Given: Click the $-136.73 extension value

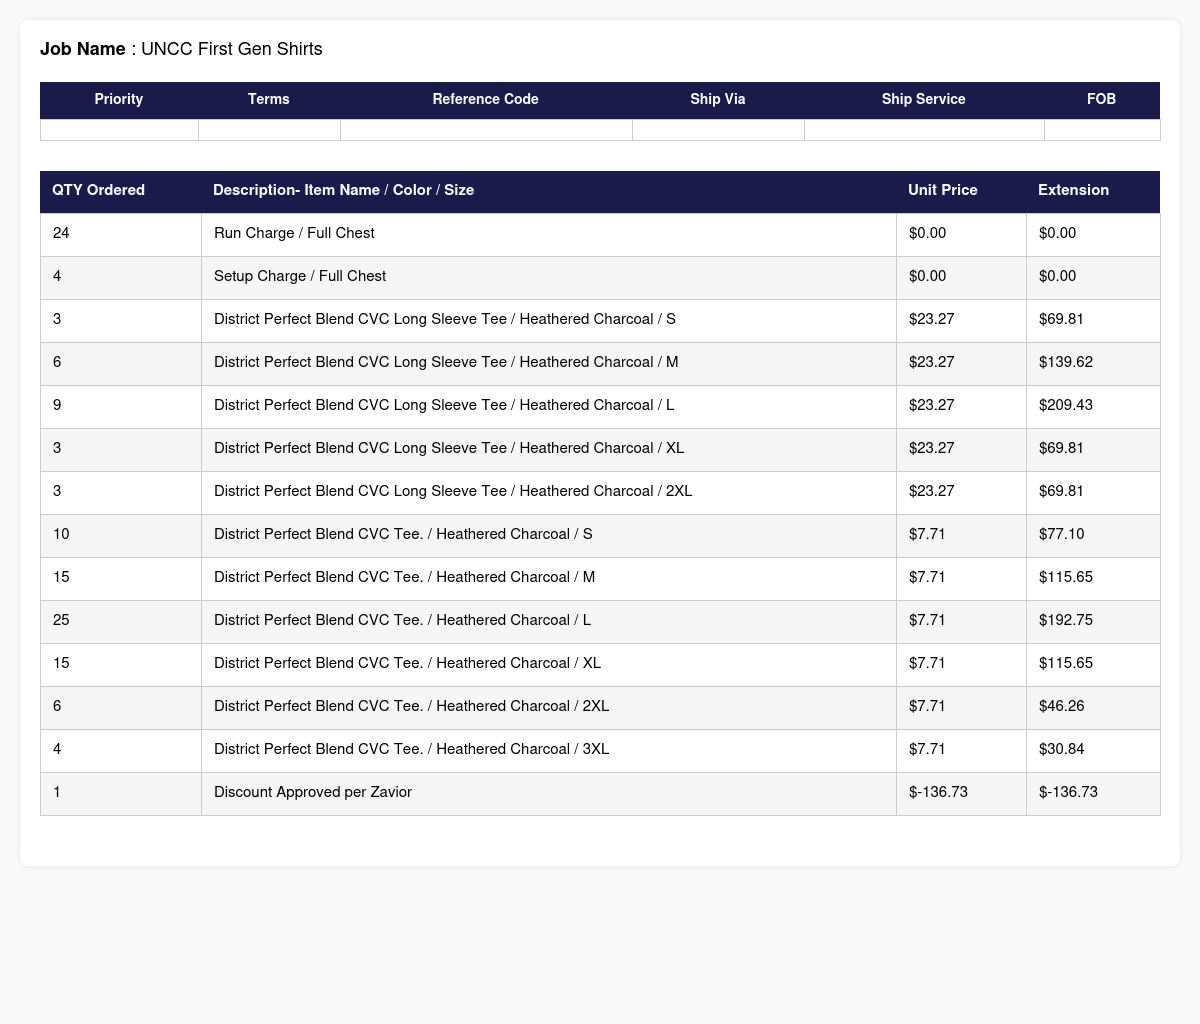Looking at the screenshot, I should [x=1068, y=792].
